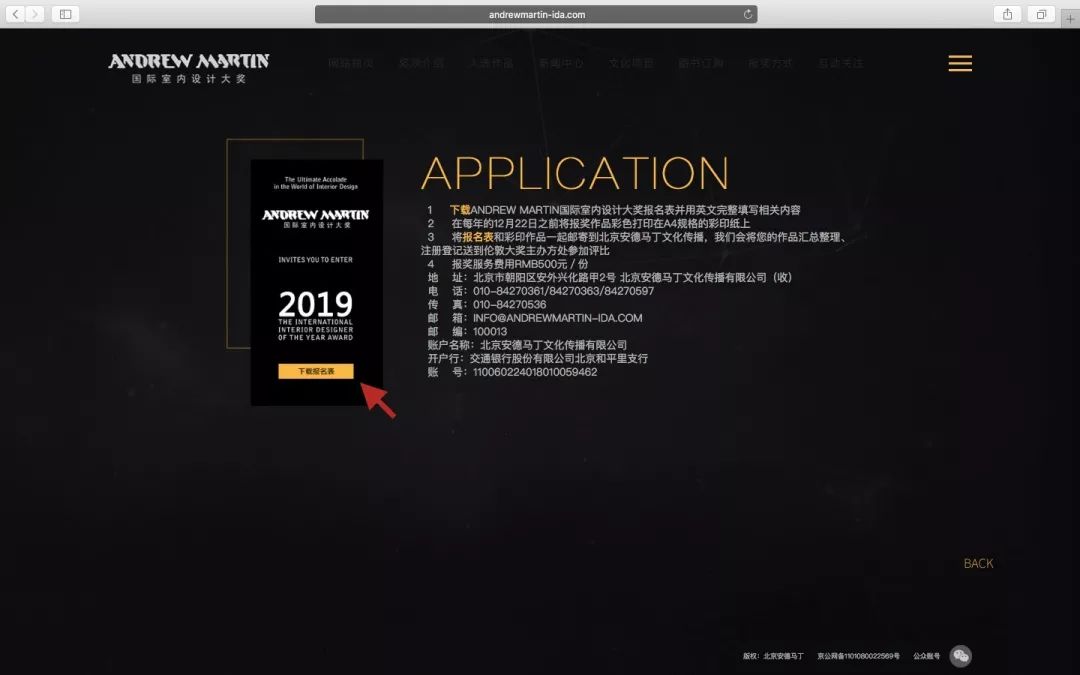Show all tabs overview icon

[1041, 14]
